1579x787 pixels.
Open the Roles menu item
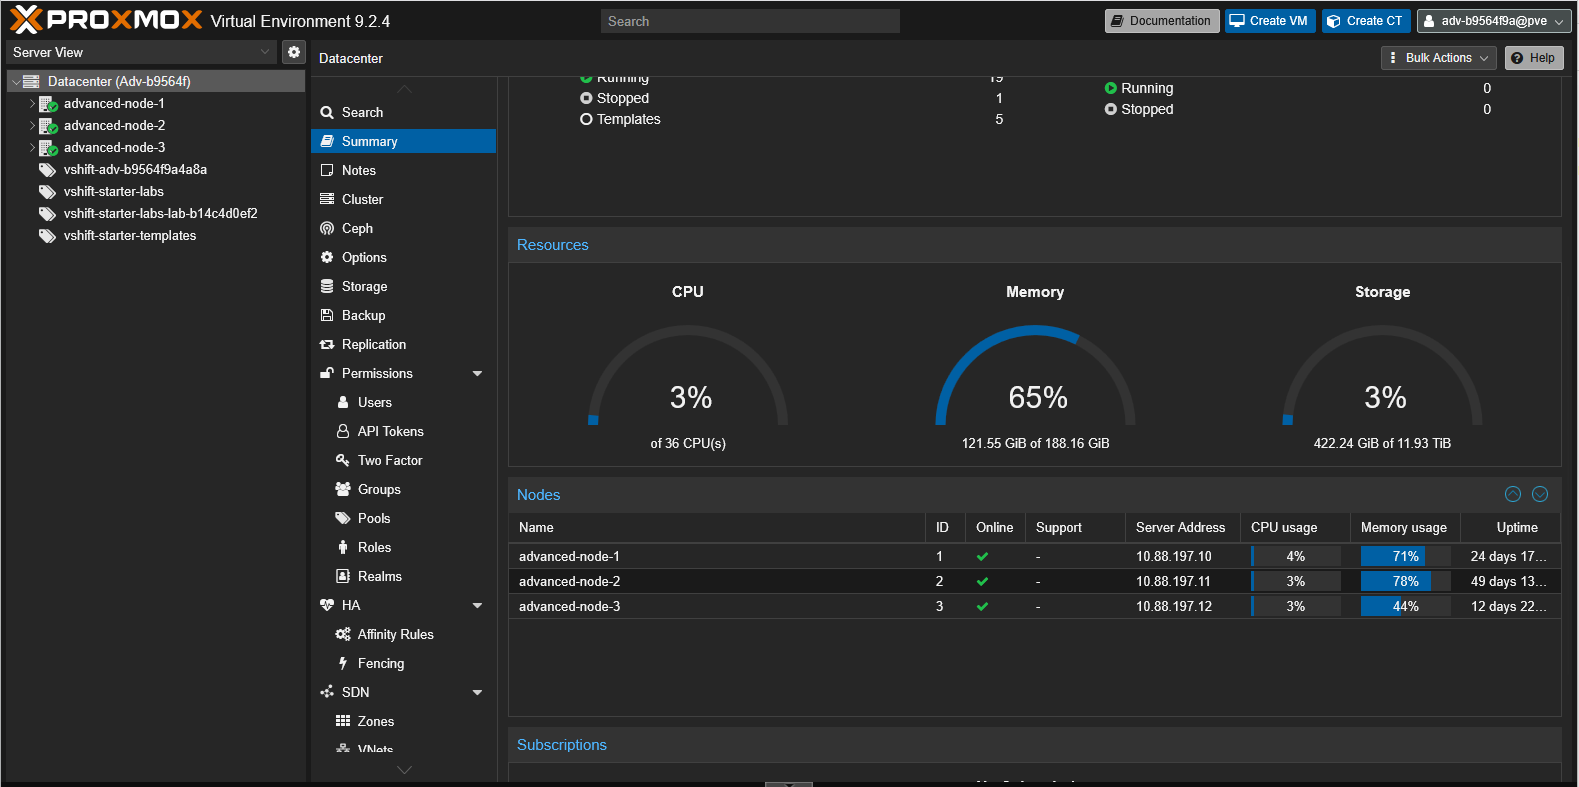pyautogui.click(x=403, y=548)
